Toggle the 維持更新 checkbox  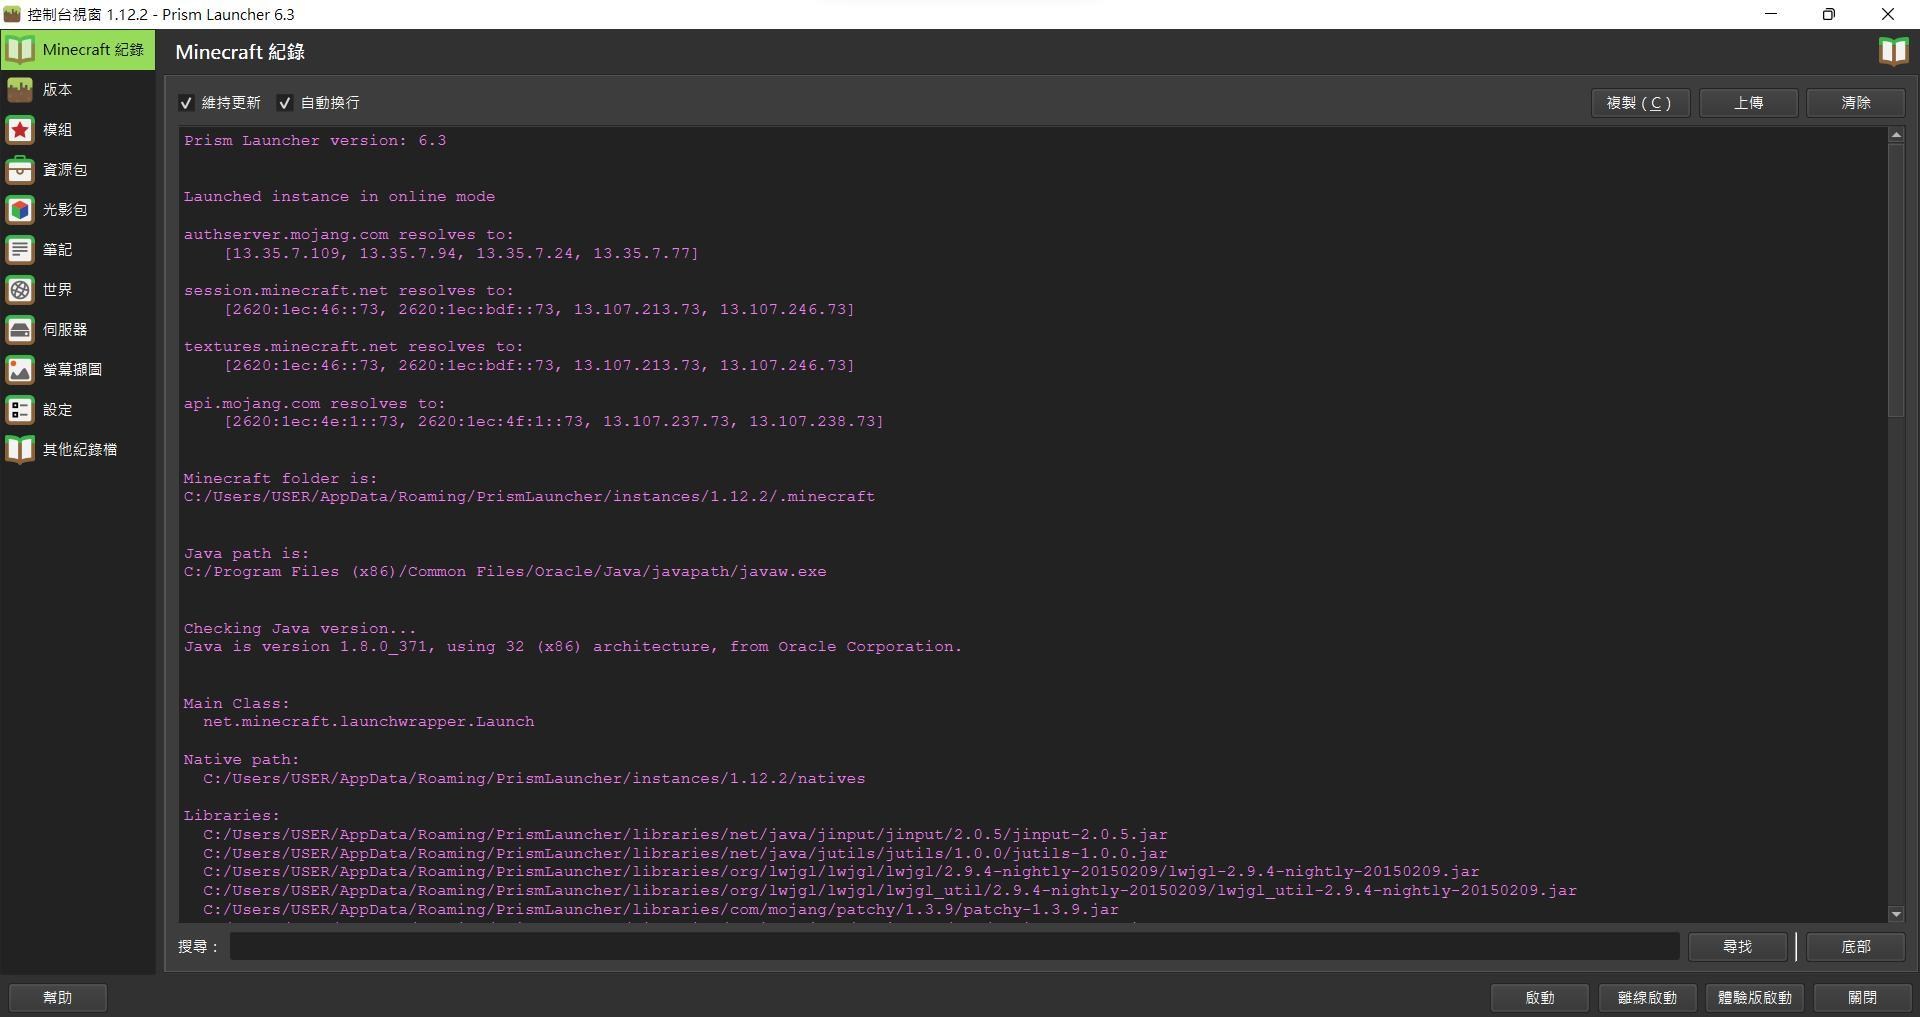coord(186,103)
